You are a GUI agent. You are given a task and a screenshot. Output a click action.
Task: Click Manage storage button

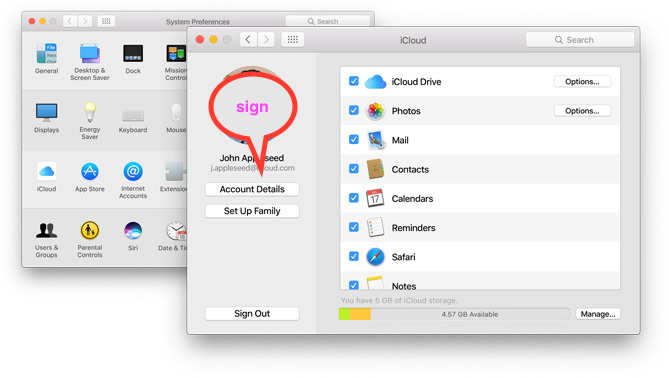pos(598,314)
